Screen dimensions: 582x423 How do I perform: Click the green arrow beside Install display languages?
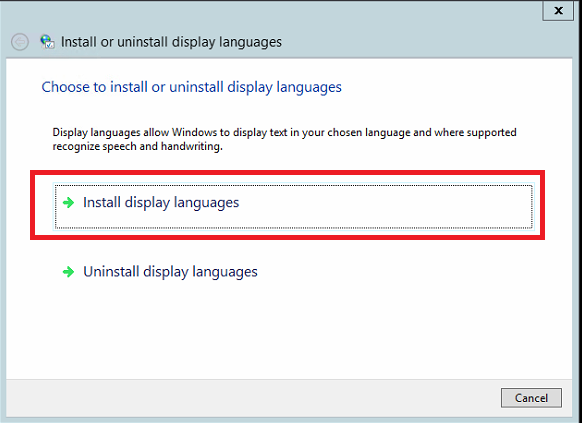(68, 203)
